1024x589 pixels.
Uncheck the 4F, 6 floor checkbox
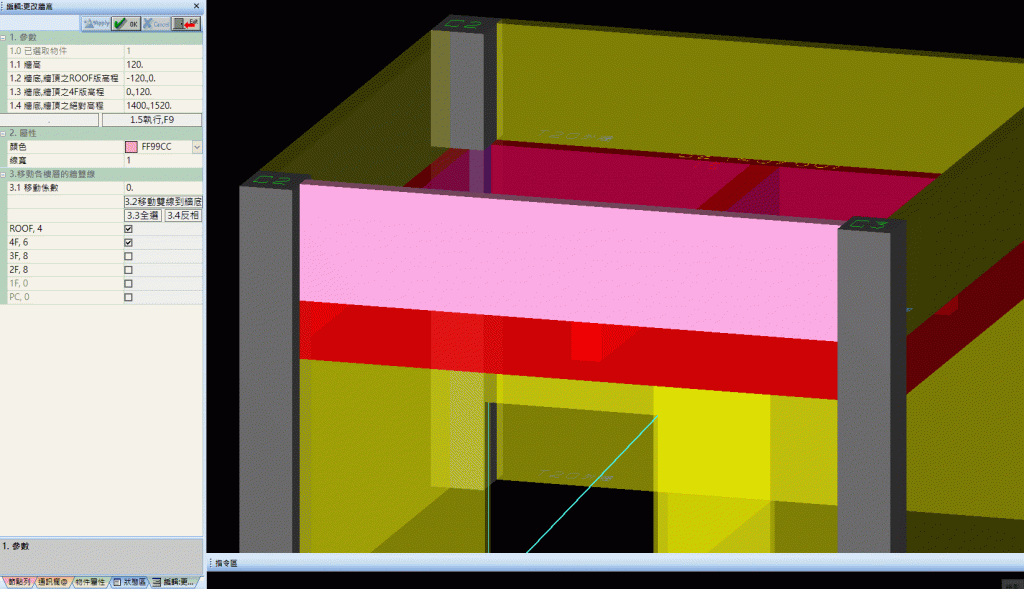[x=129, y=243]
